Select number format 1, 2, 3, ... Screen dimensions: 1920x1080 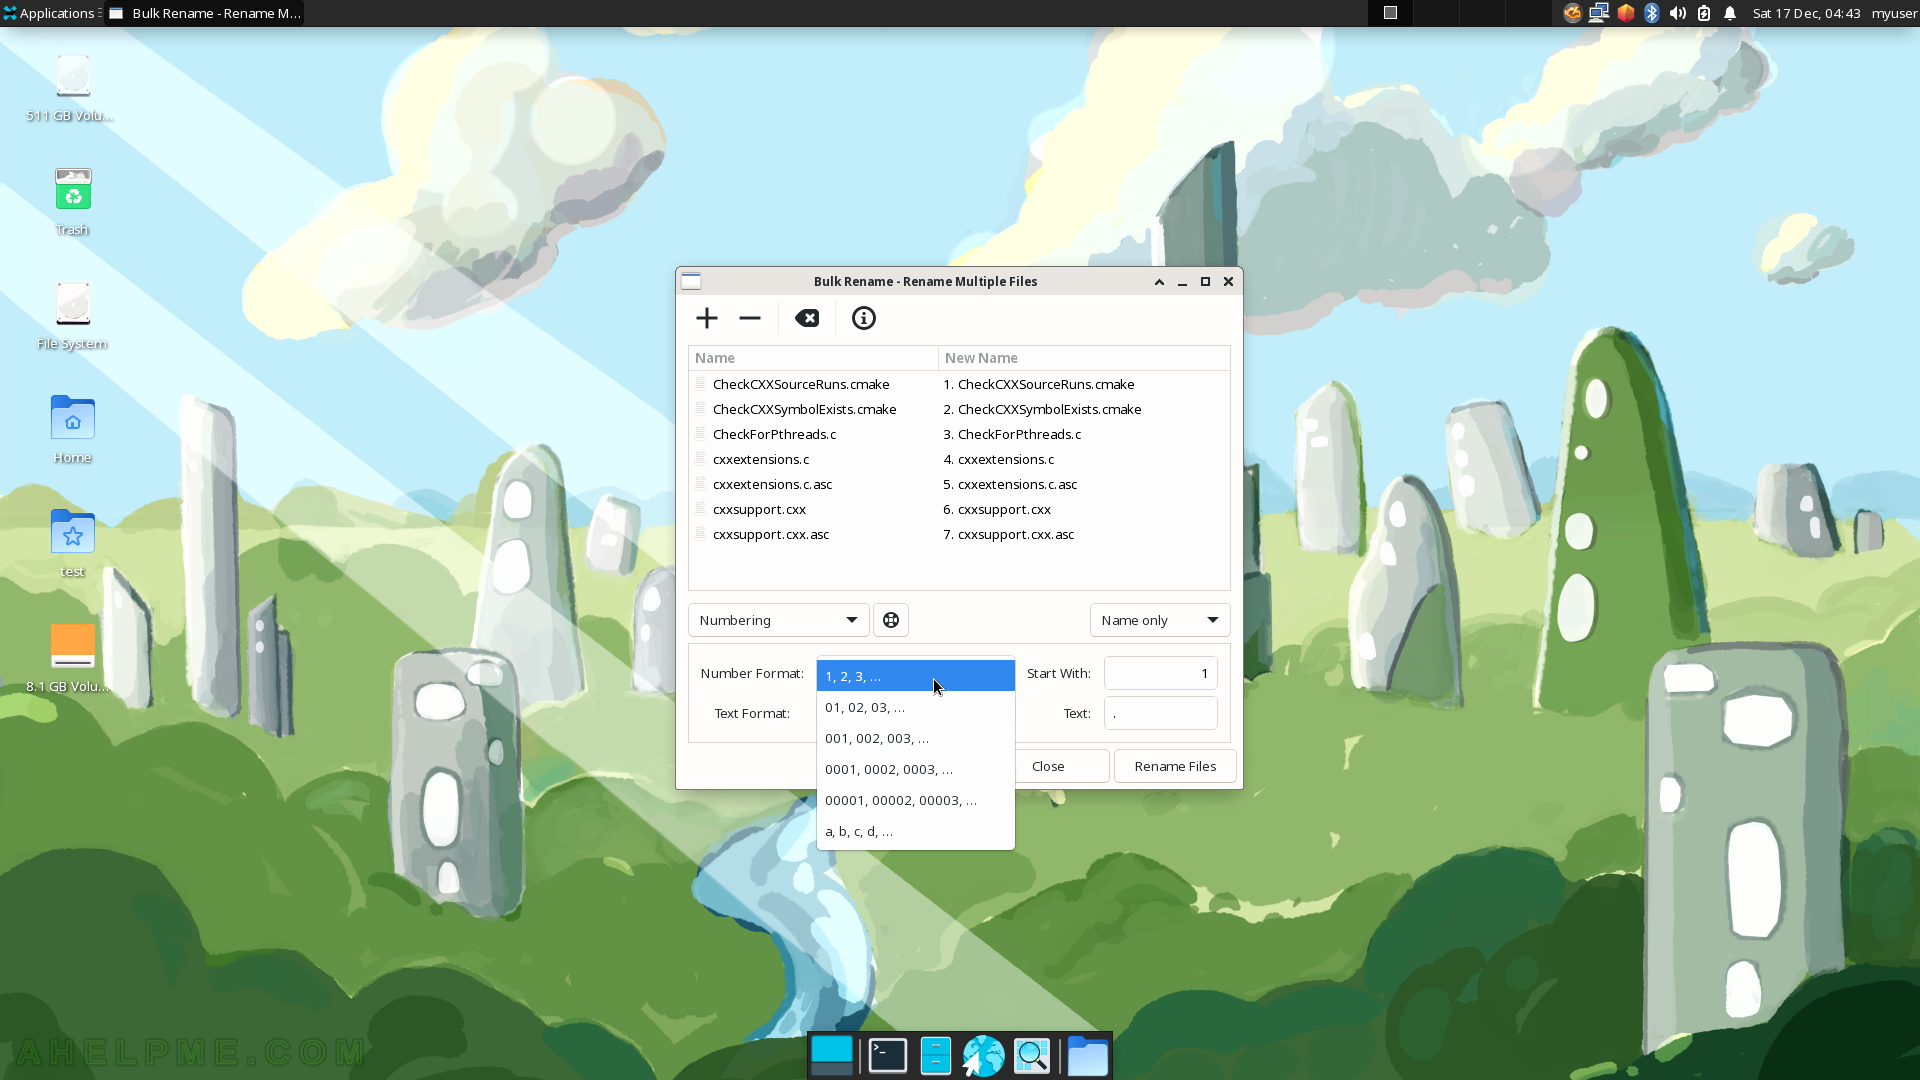[916, 676]
